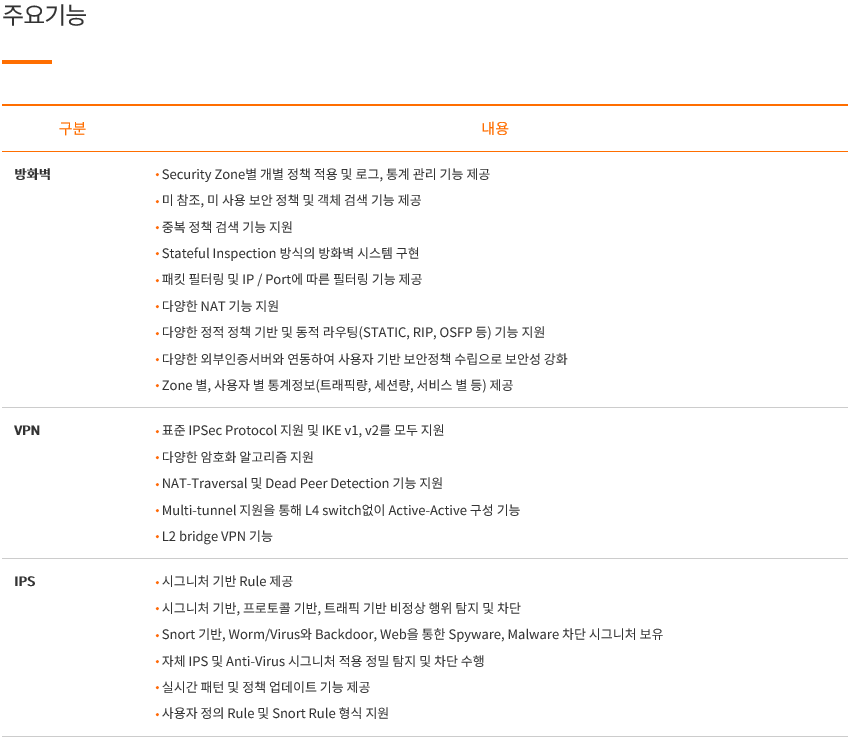Image resolution: width=851 pixels, height=739 pixels.
Task: Select the 내용 column header
Action: (494, 129)
